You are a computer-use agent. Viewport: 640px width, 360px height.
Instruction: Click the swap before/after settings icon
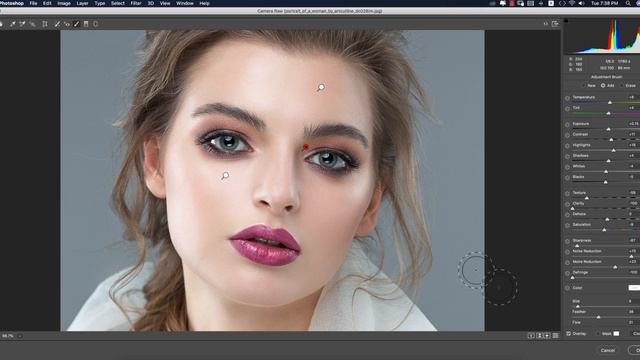(539, 336)
